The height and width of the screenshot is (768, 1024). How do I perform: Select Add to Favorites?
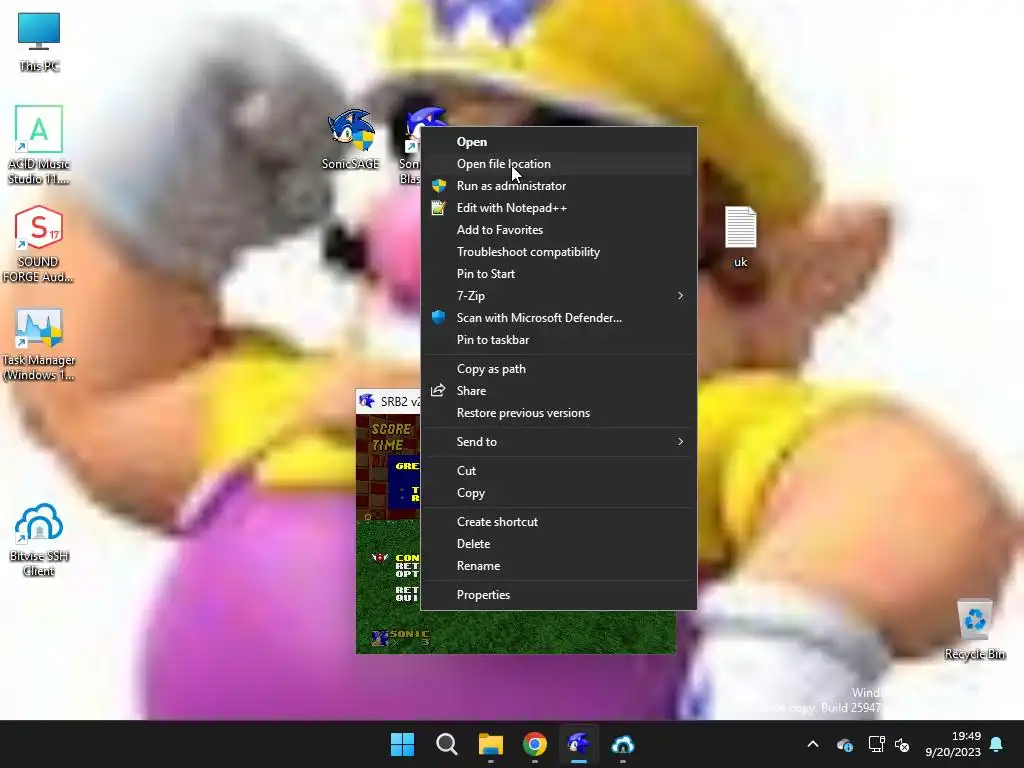point(558,230)
